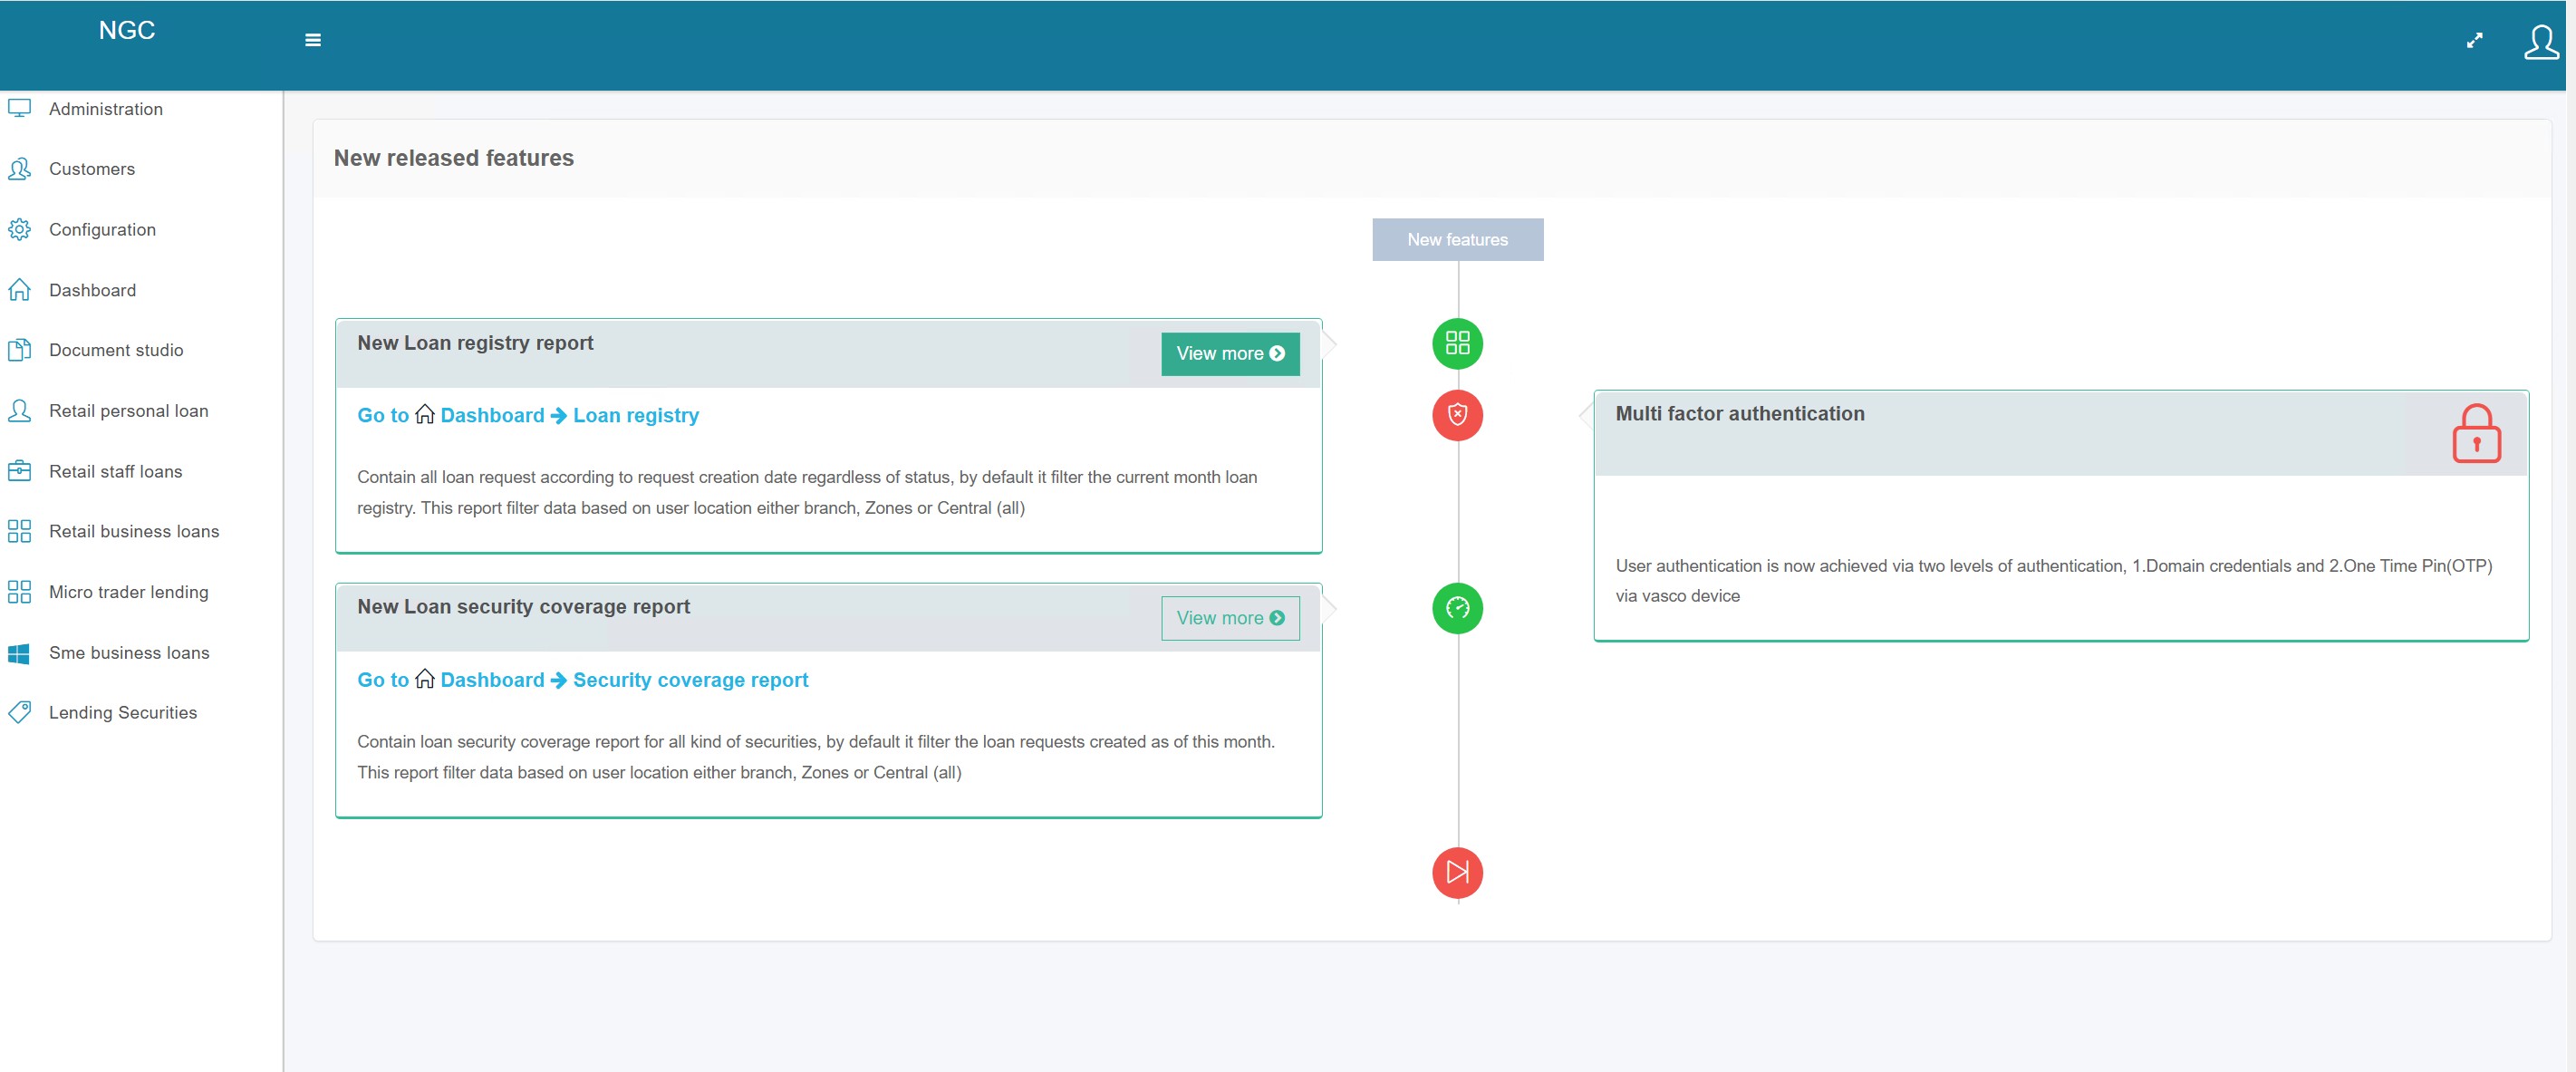Click the green speedometer timeline icon
The height and width of the screenshot is (1072, 2576).
click(x=1457, y=608)
